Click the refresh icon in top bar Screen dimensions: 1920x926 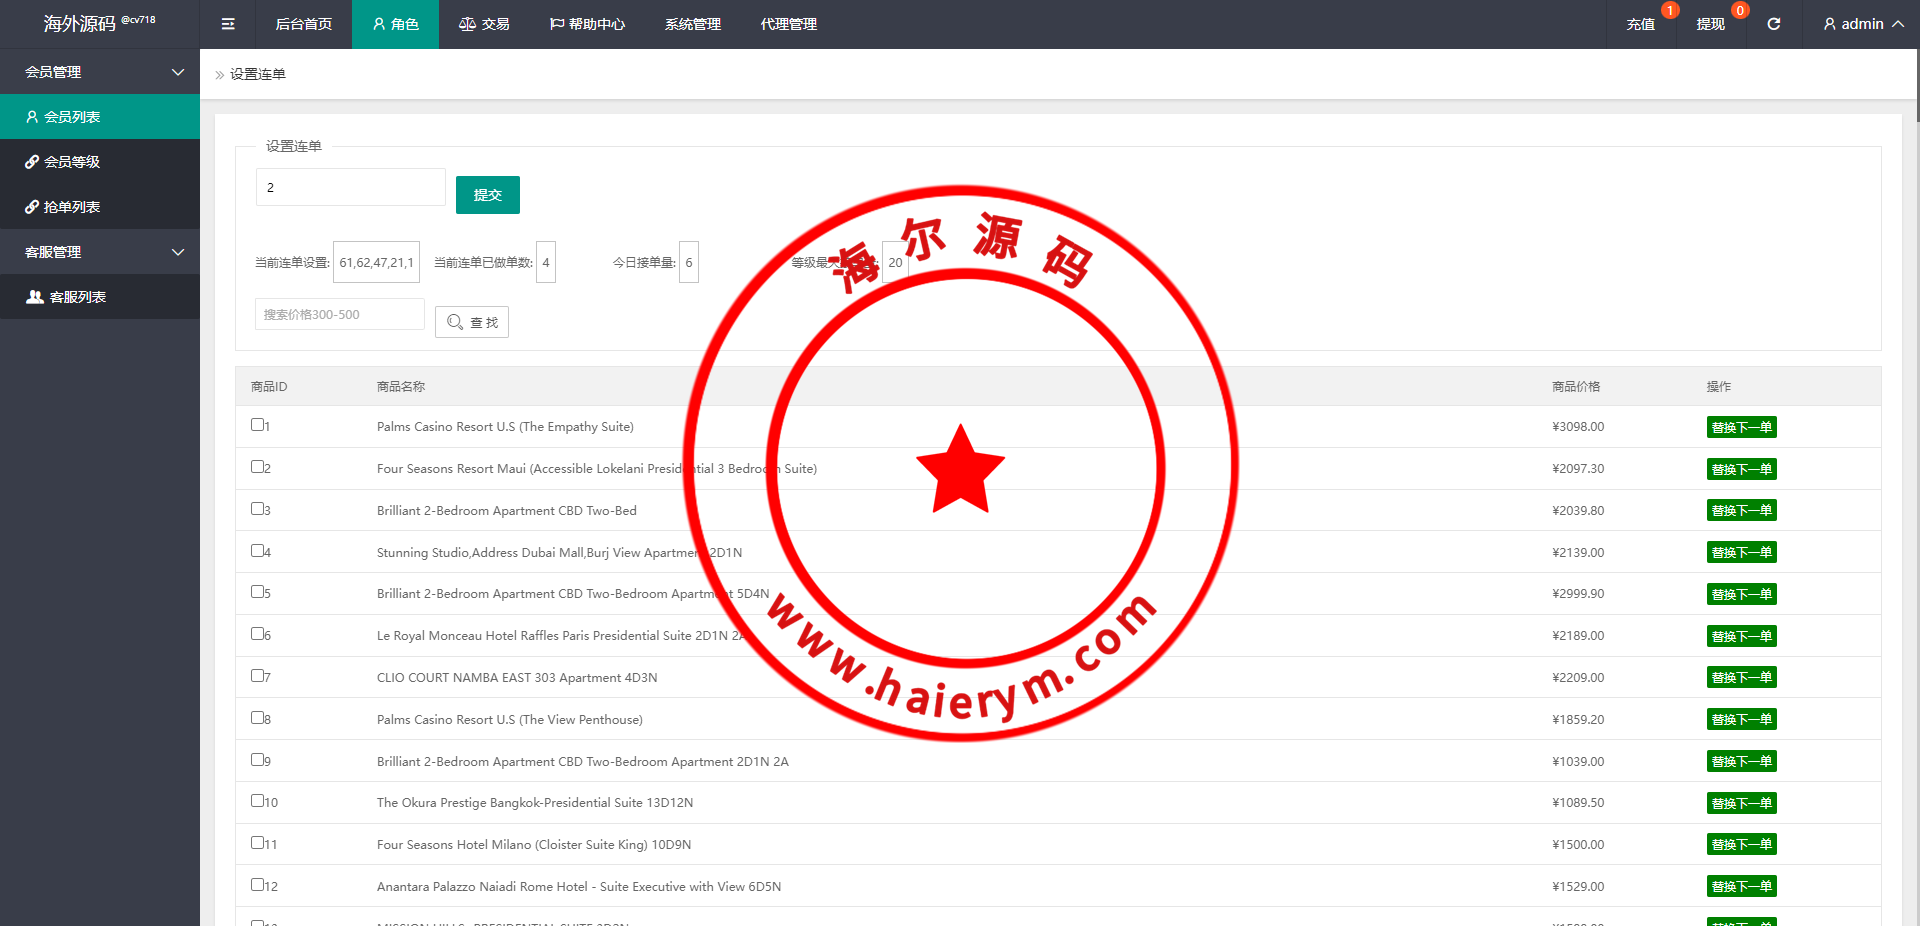coord(1773,24)
